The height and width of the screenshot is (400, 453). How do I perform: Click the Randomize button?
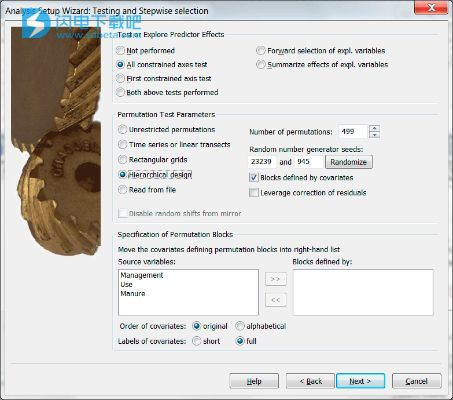coord(349,162)
